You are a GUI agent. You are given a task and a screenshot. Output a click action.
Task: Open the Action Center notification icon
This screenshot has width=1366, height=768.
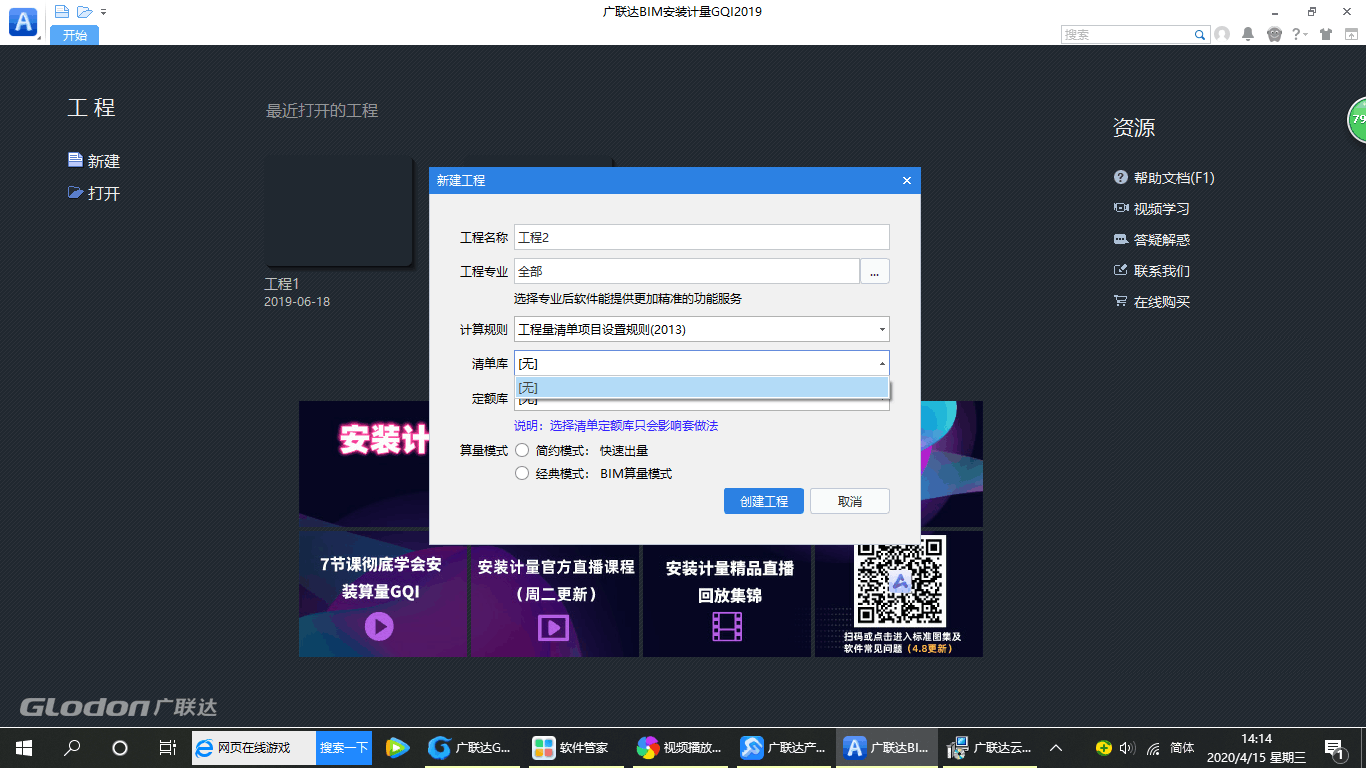[1334, 747]
